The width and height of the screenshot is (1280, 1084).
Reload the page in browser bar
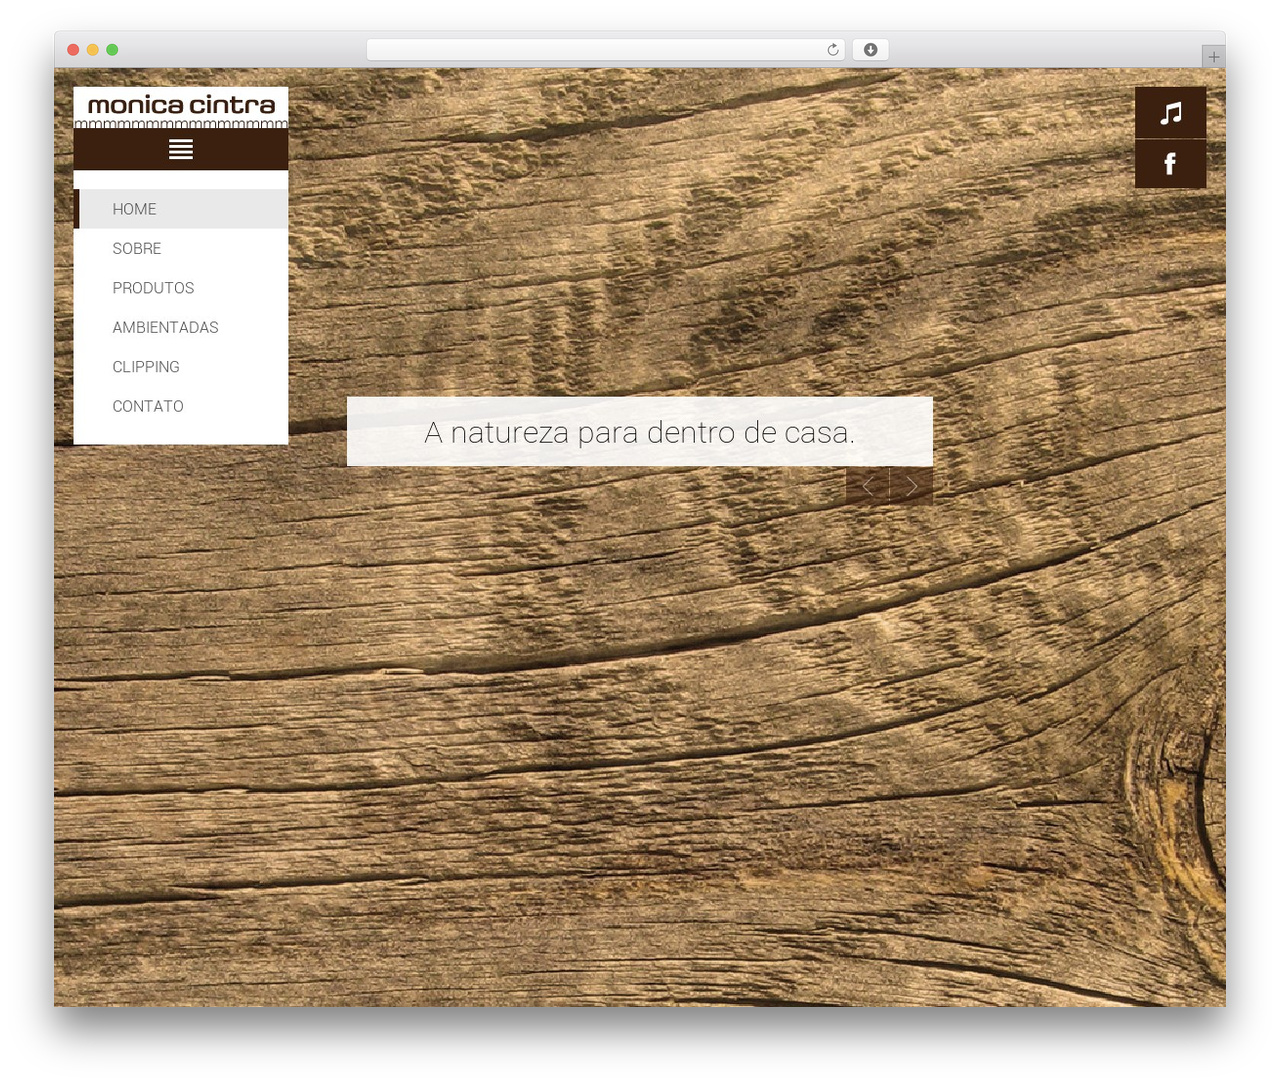832,50
